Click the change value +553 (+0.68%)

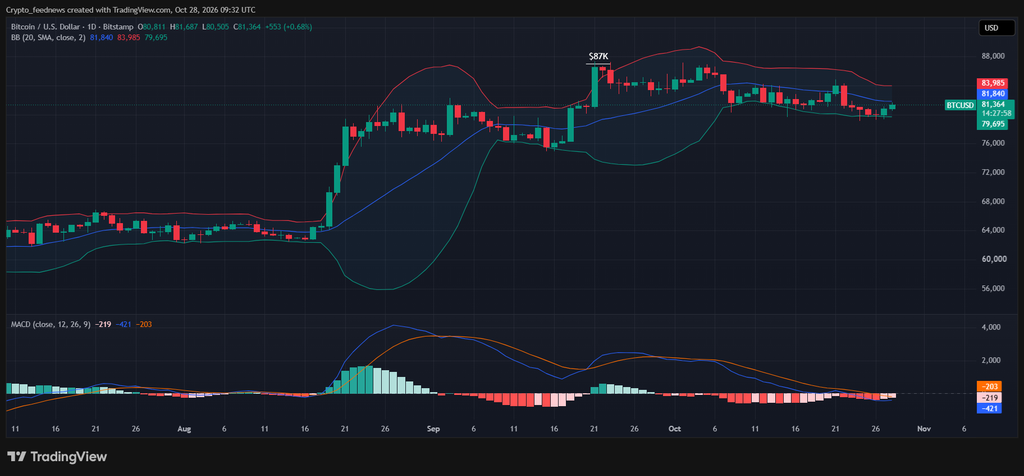[291, 27]
